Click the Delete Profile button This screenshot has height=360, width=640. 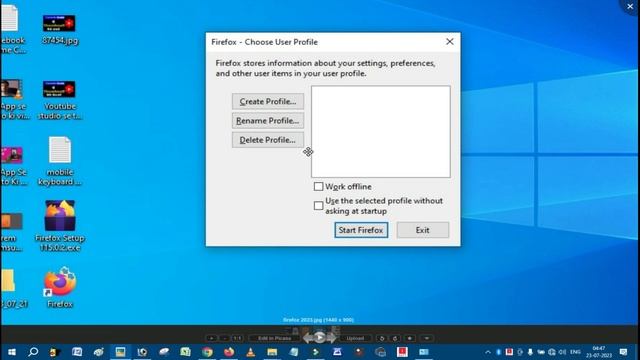click(x=268, y=140)
